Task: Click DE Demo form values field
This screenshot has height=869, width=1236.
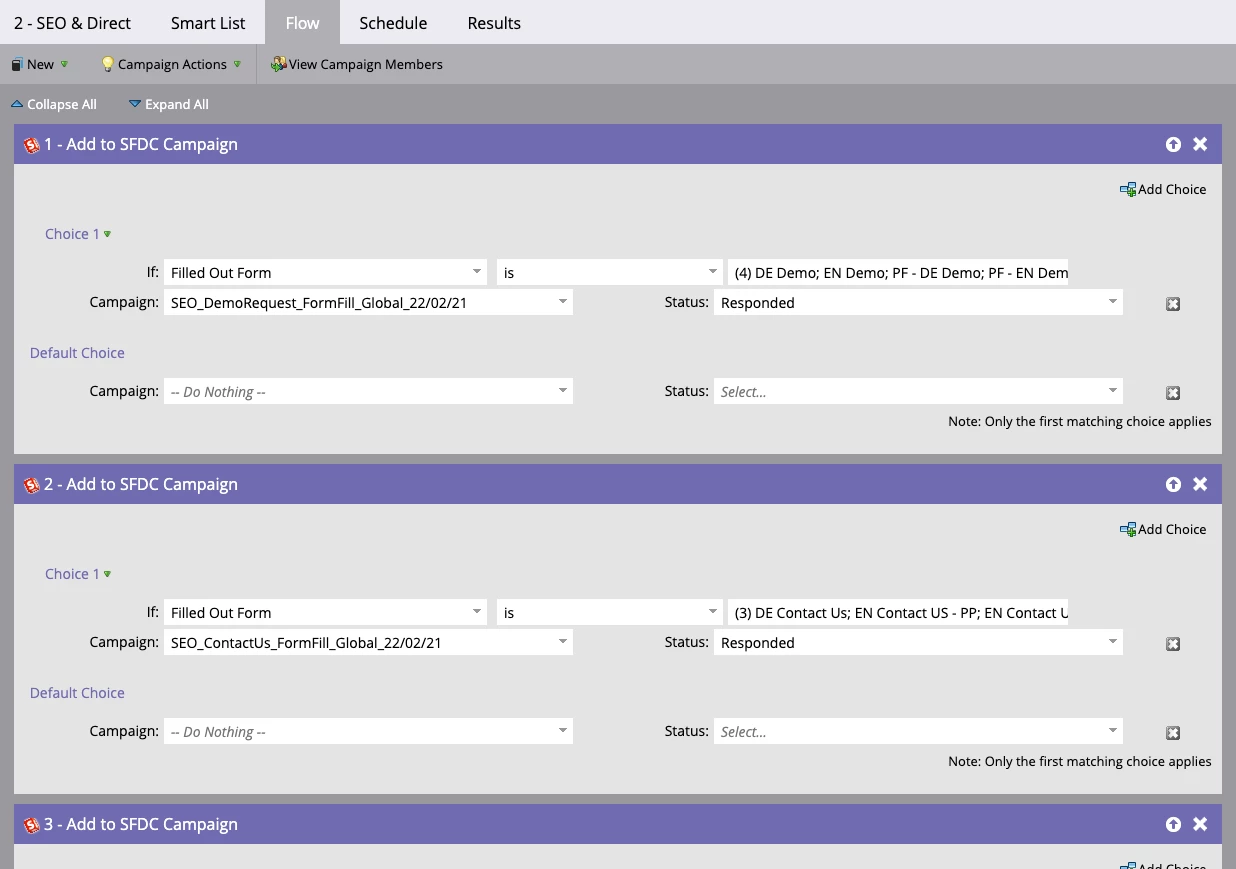Action: click(898, 272)
